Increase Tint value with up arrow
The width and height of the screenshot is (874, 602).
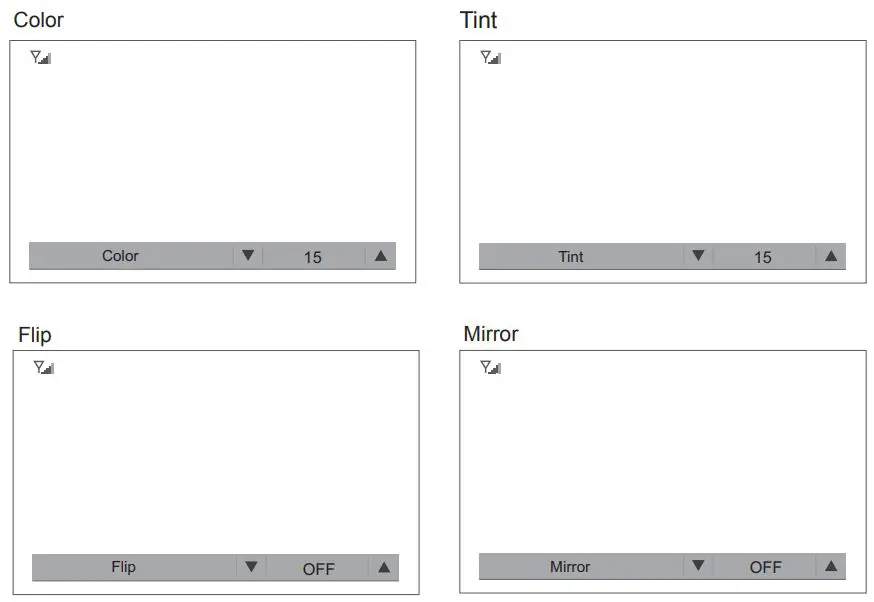tap(830, 256)
